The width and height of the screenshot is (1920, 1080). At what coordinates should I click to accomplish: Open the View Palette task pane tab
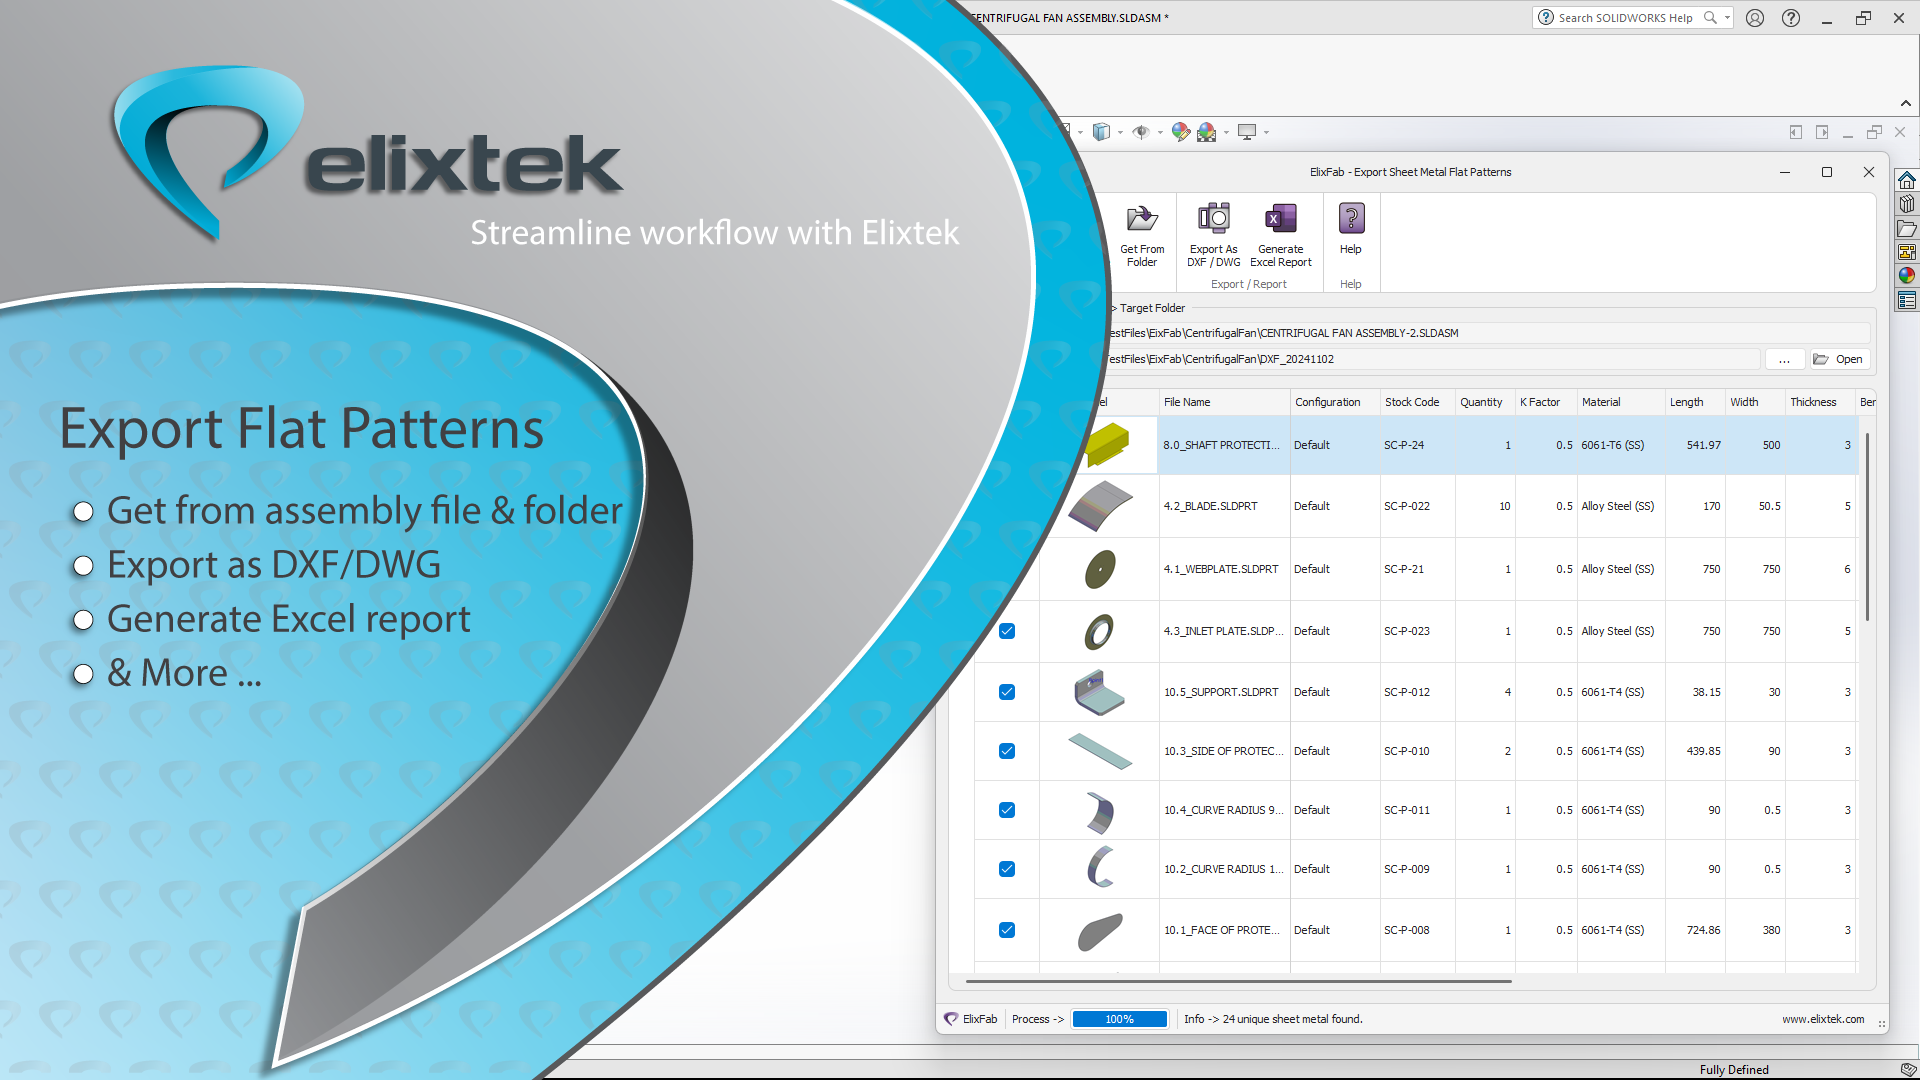[1907, 252]
